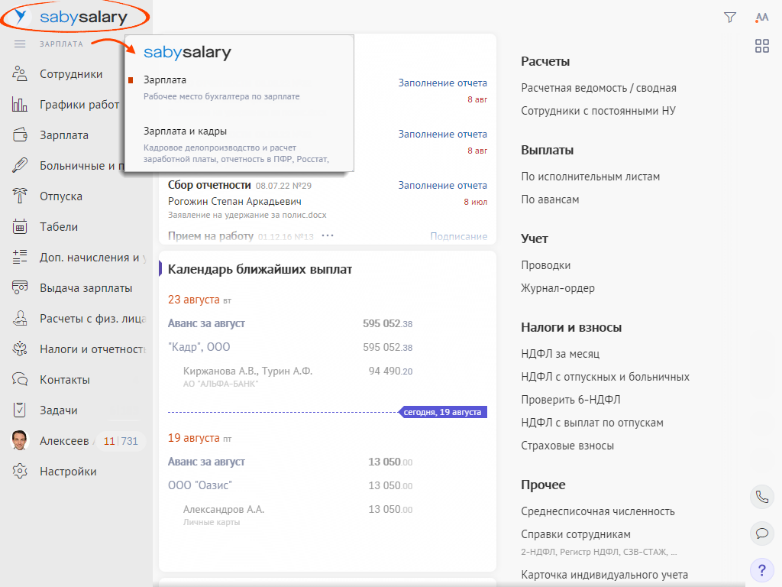782x587 pixels.
Task: Open Сотрудники in the sidebar
Action: click(x=71, y=74)
